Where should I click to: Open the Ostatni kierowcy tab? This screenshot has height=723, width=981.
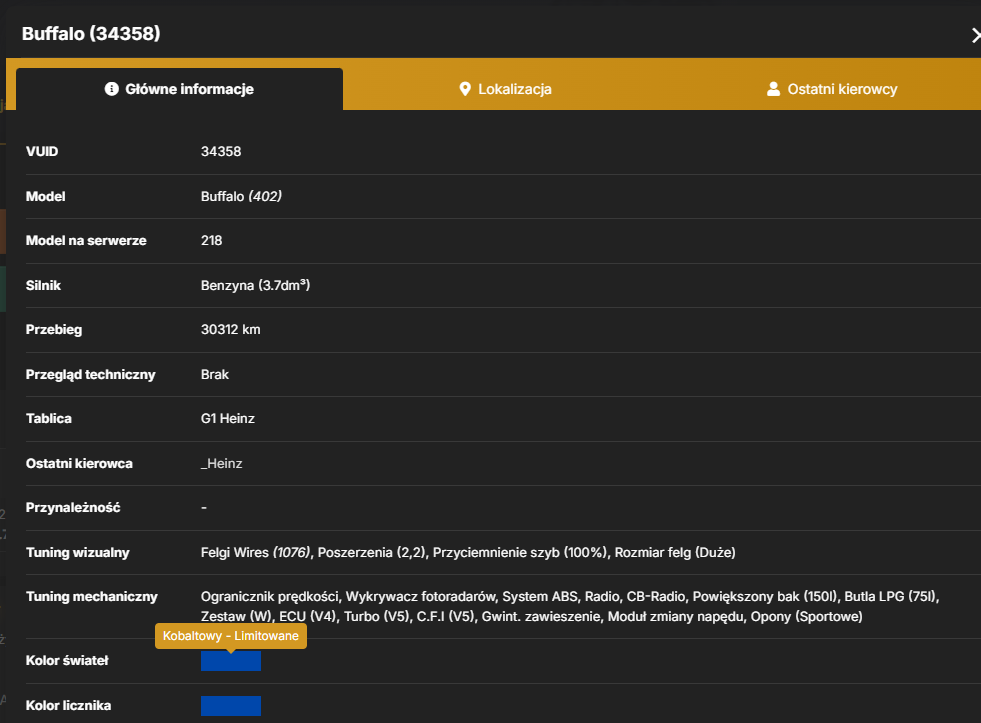(832, 89)
